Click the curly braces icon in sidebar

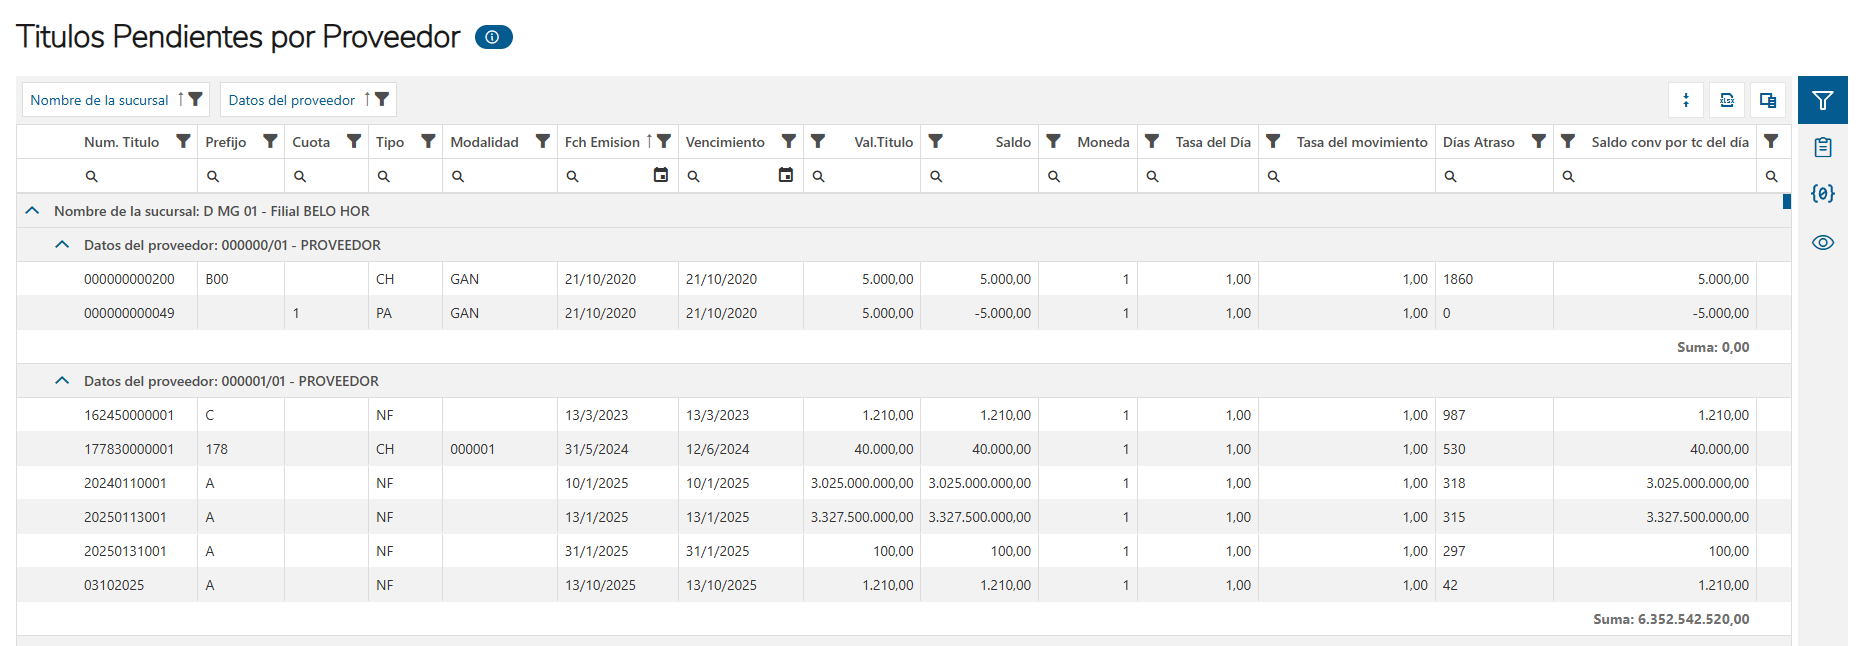click(x=1822, y=194)
